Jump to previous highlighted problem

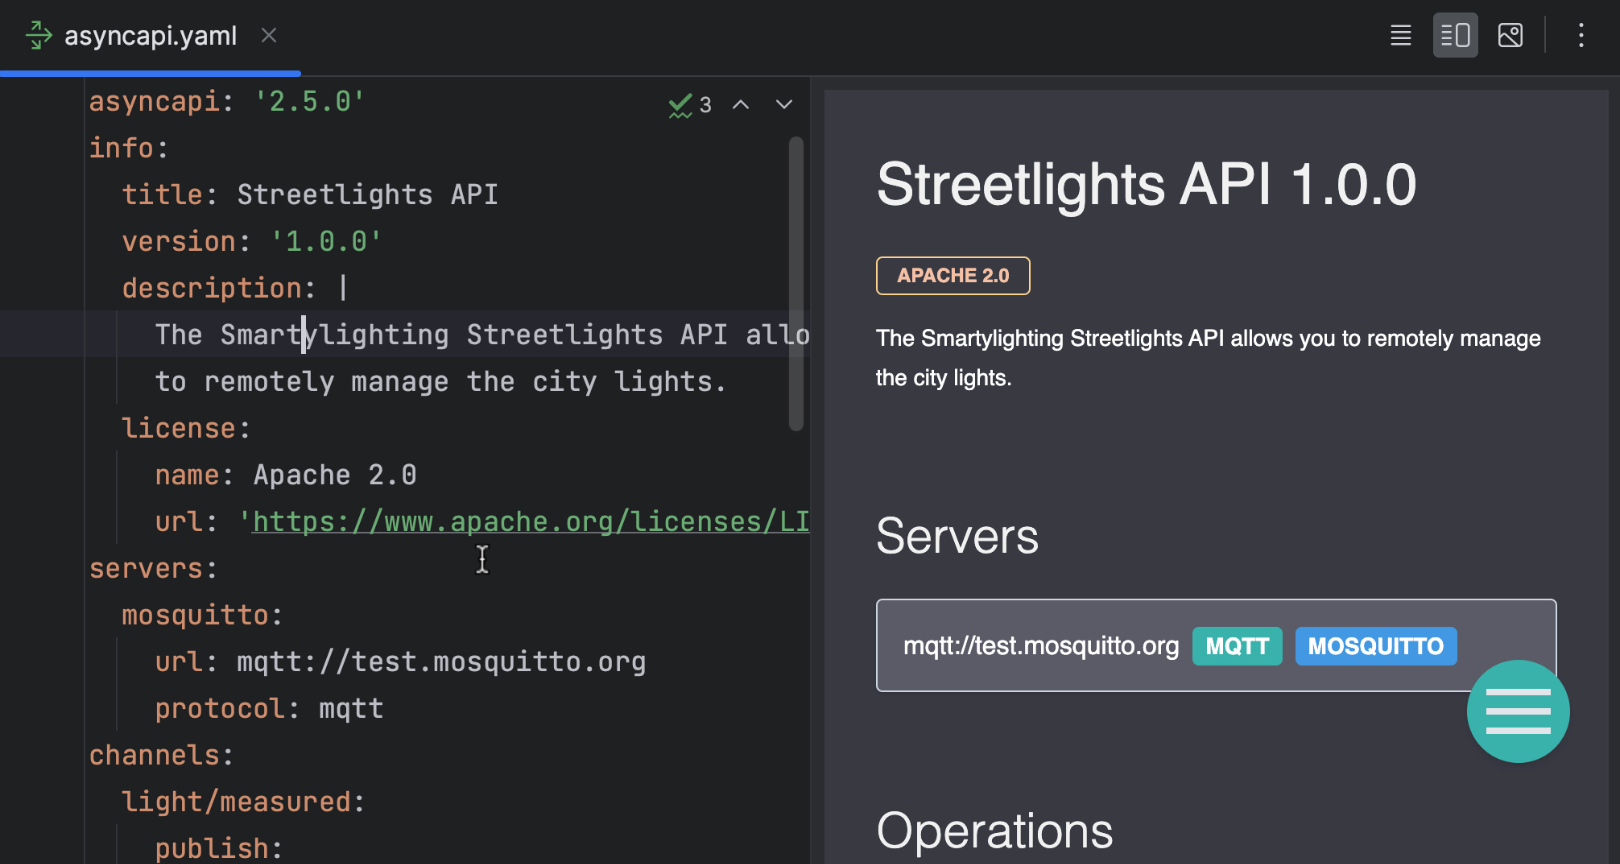coord(741,105)
